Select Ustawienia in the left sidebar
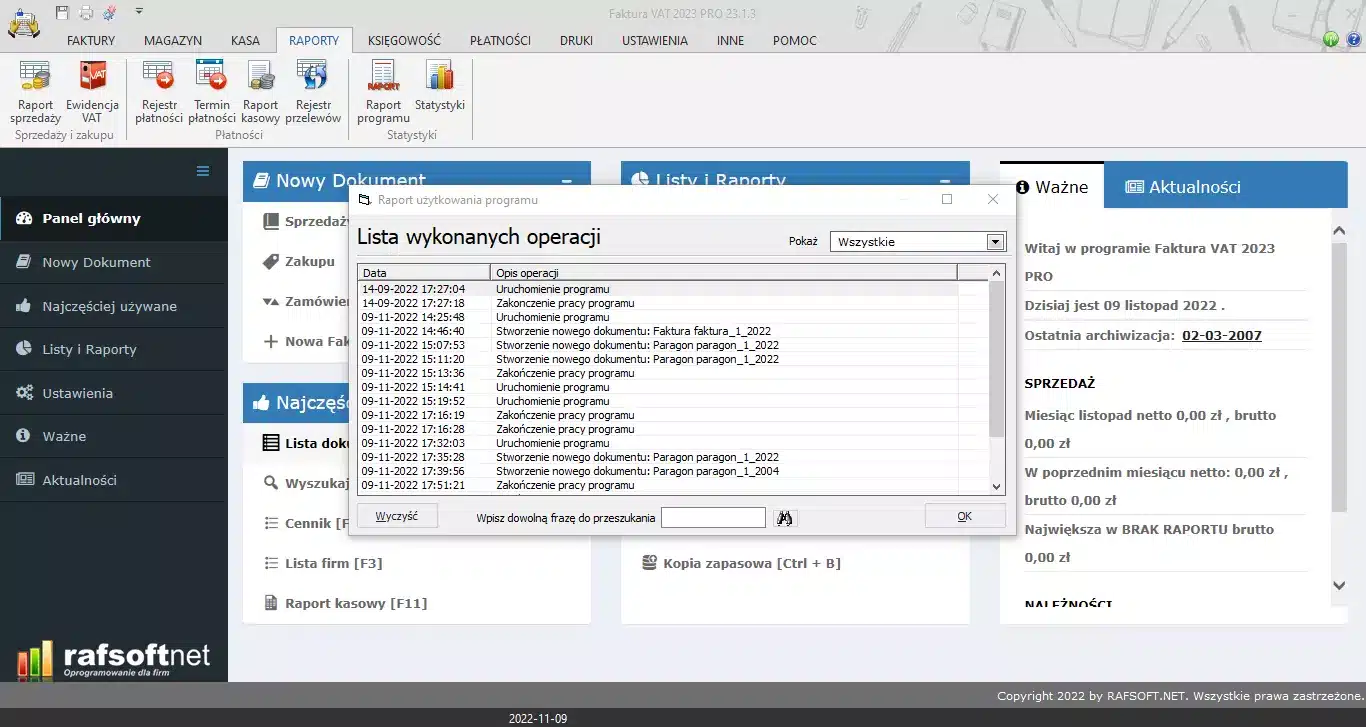This screenshot has height=727, width=1366. (x=77, y=393)
